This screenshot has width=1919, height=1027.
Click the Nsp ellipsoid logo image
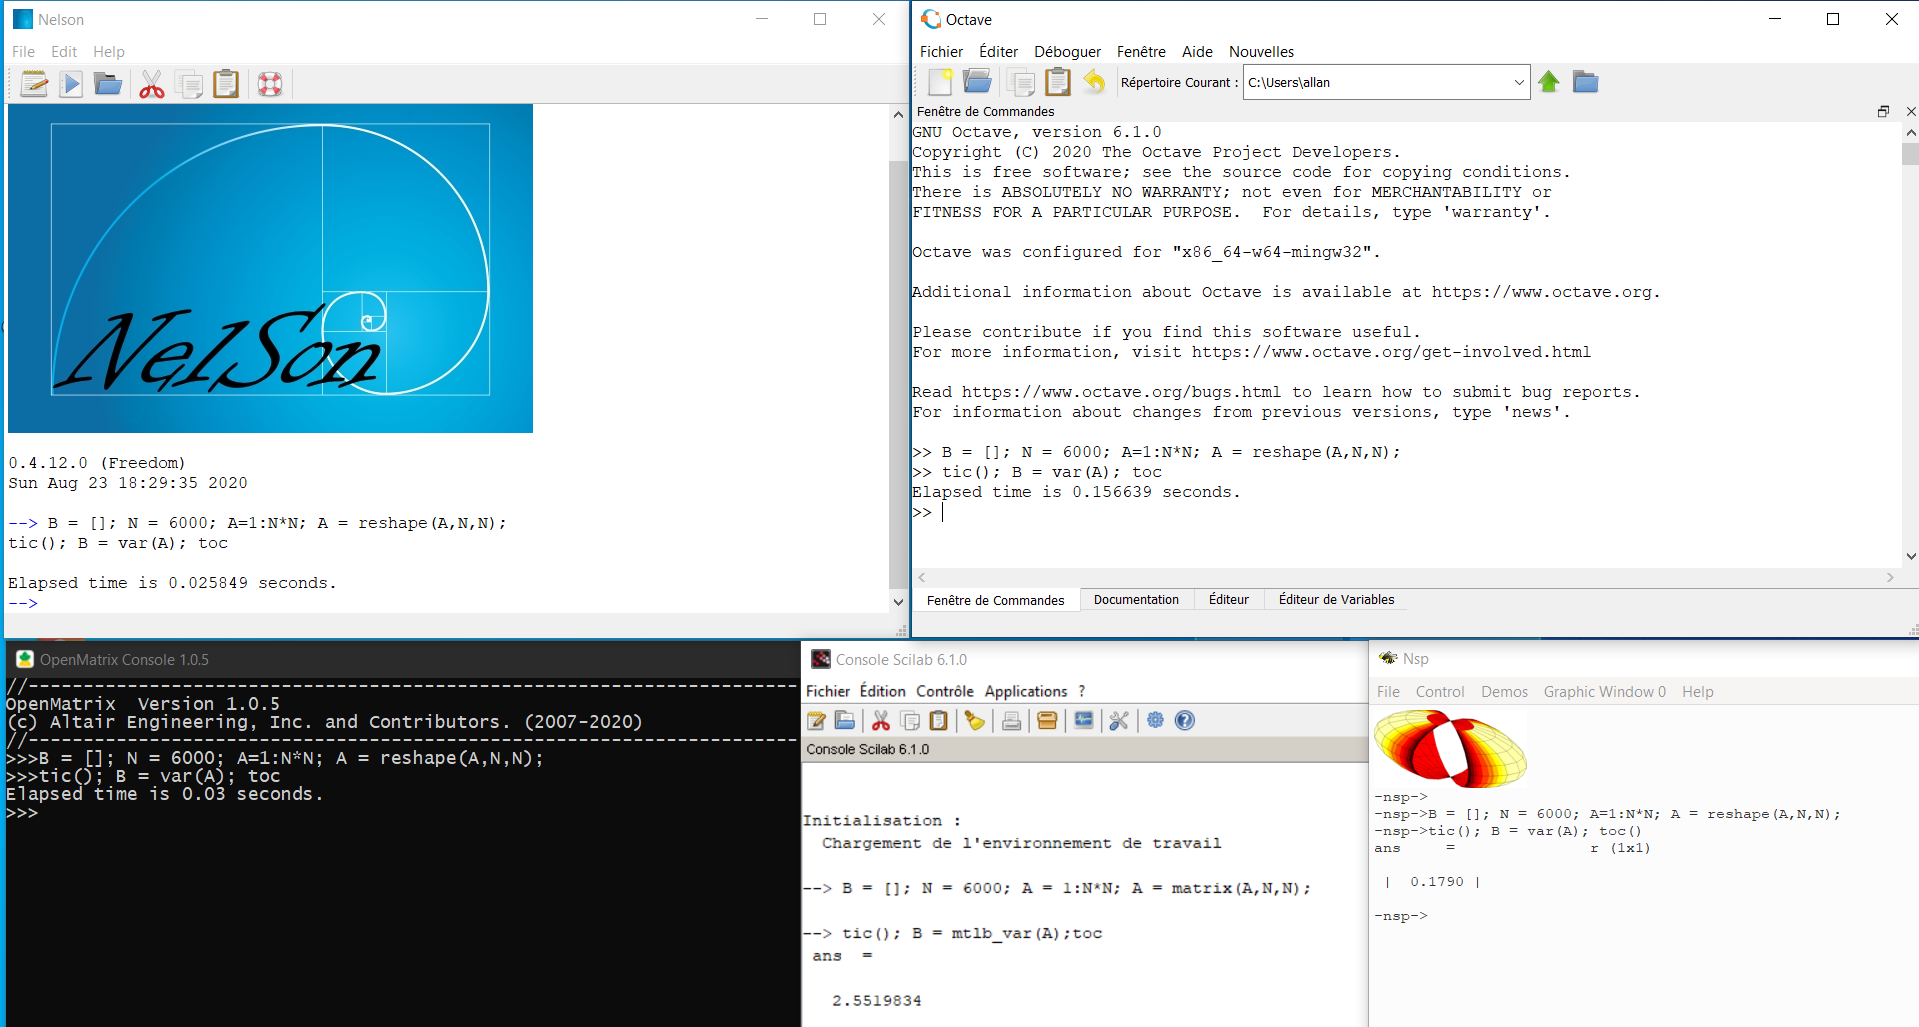(1450, 749)
